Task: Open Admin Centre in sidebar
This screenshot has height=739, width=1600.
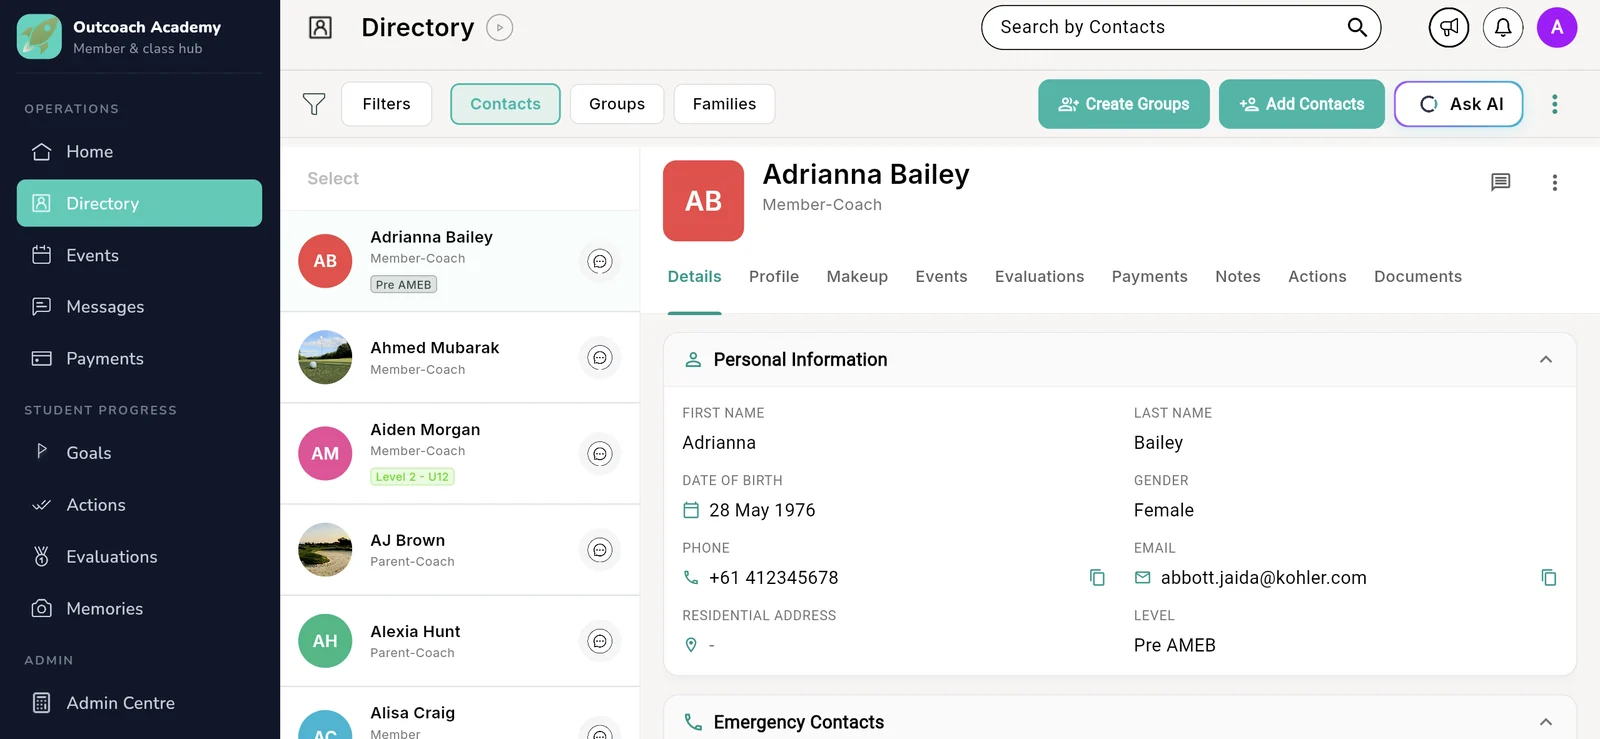Action: [139, 703]
